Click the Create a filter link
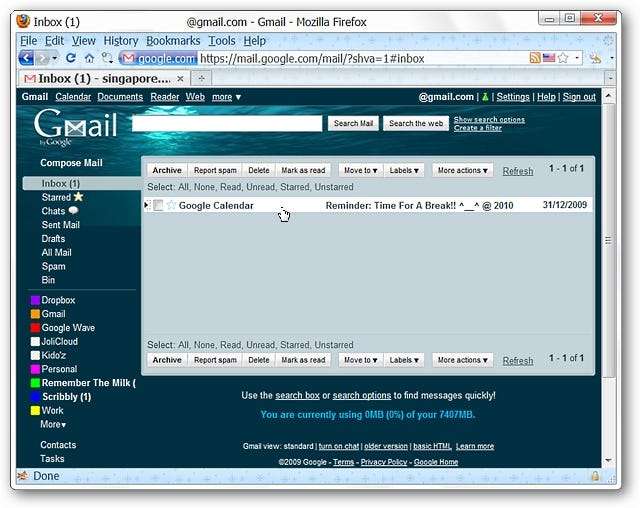640x508 pixels. (478, 128)
